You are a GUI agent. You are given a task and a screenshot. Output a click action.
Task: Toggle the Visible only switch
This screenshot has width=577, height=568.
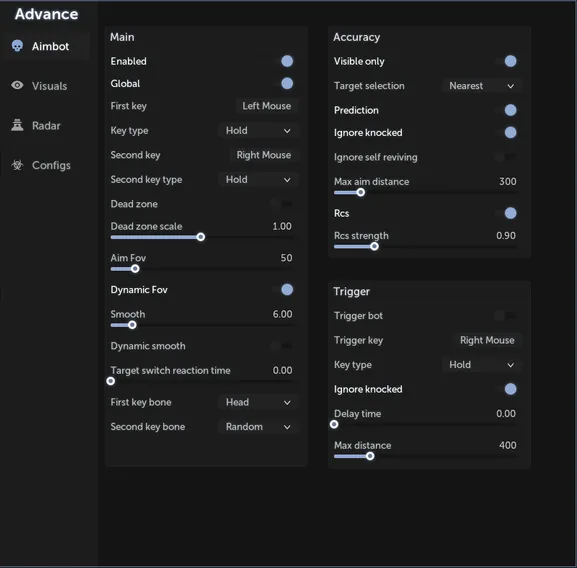tap(507, 61)
